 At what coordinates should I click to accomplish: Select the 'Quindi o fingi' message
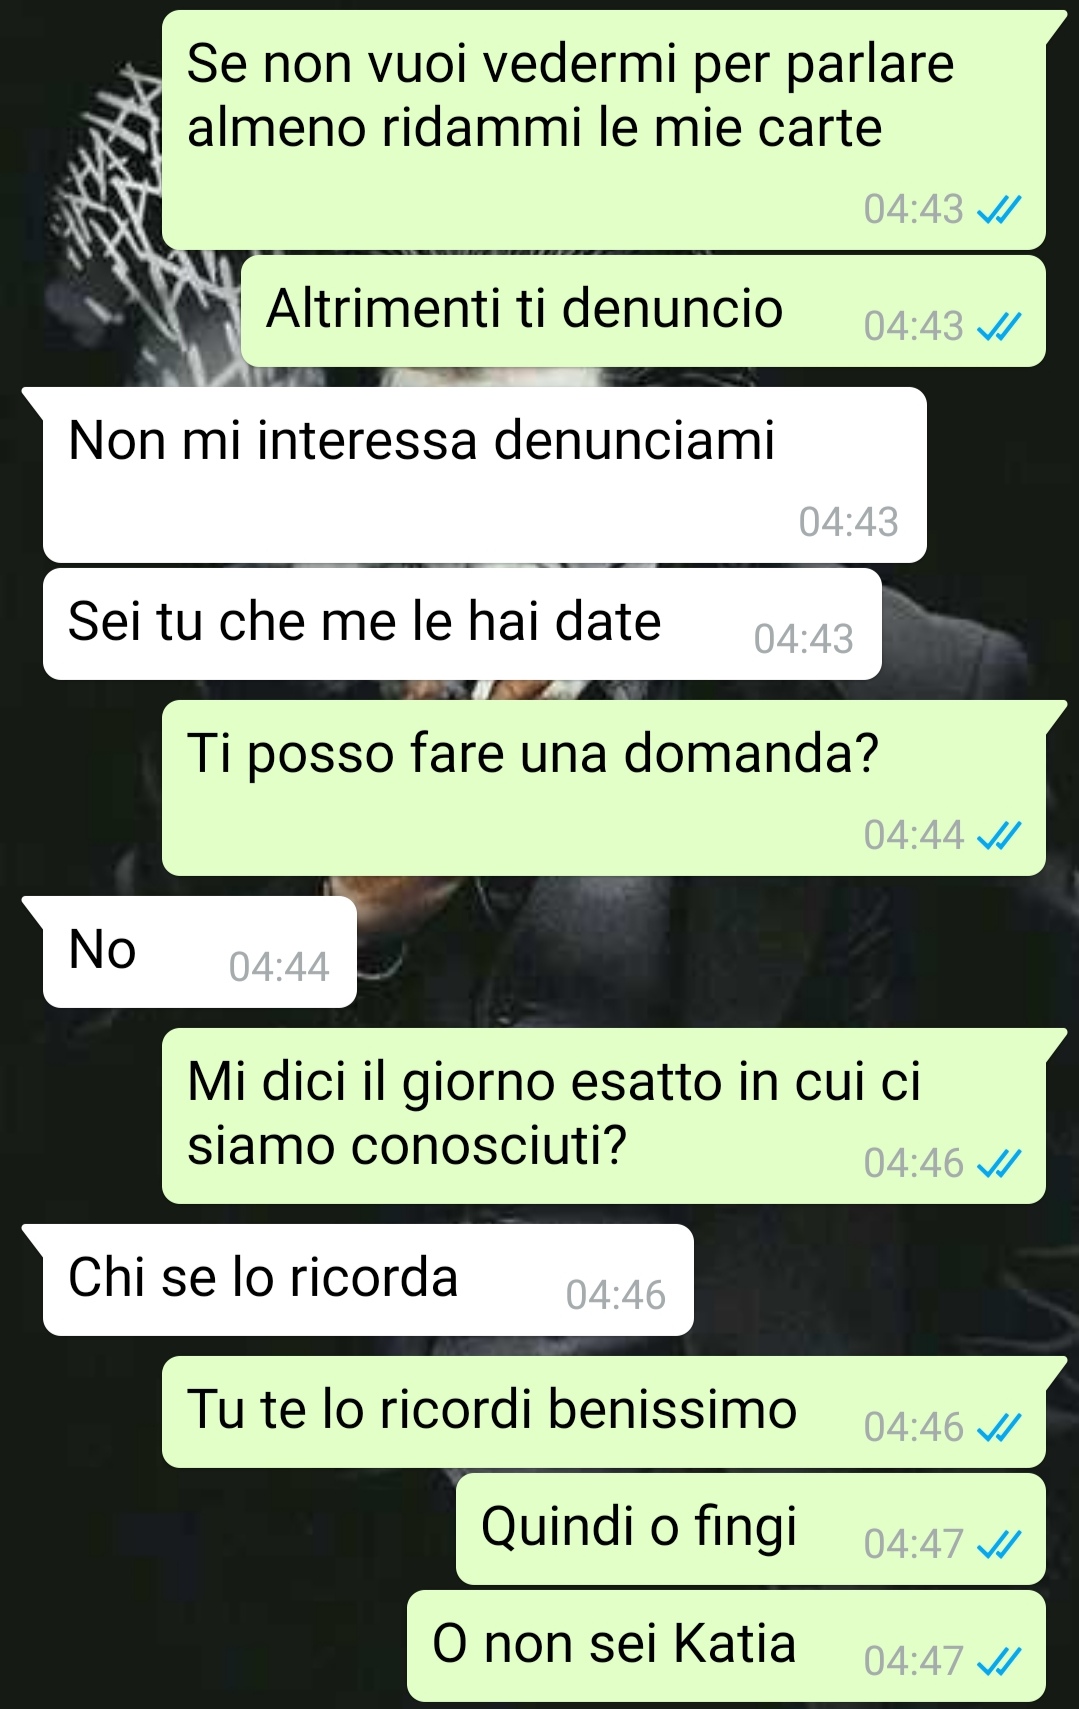pos(751,1529)
